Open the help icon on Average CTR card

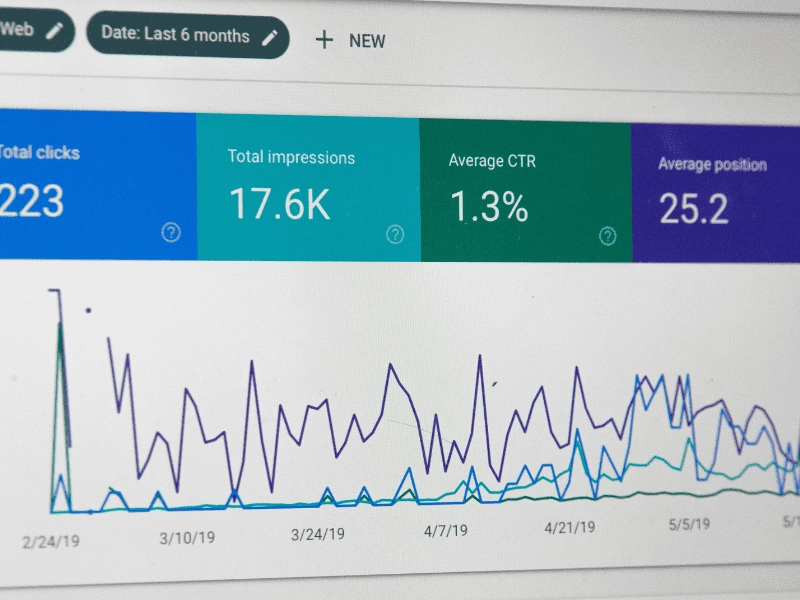click(x=607, y=236)
